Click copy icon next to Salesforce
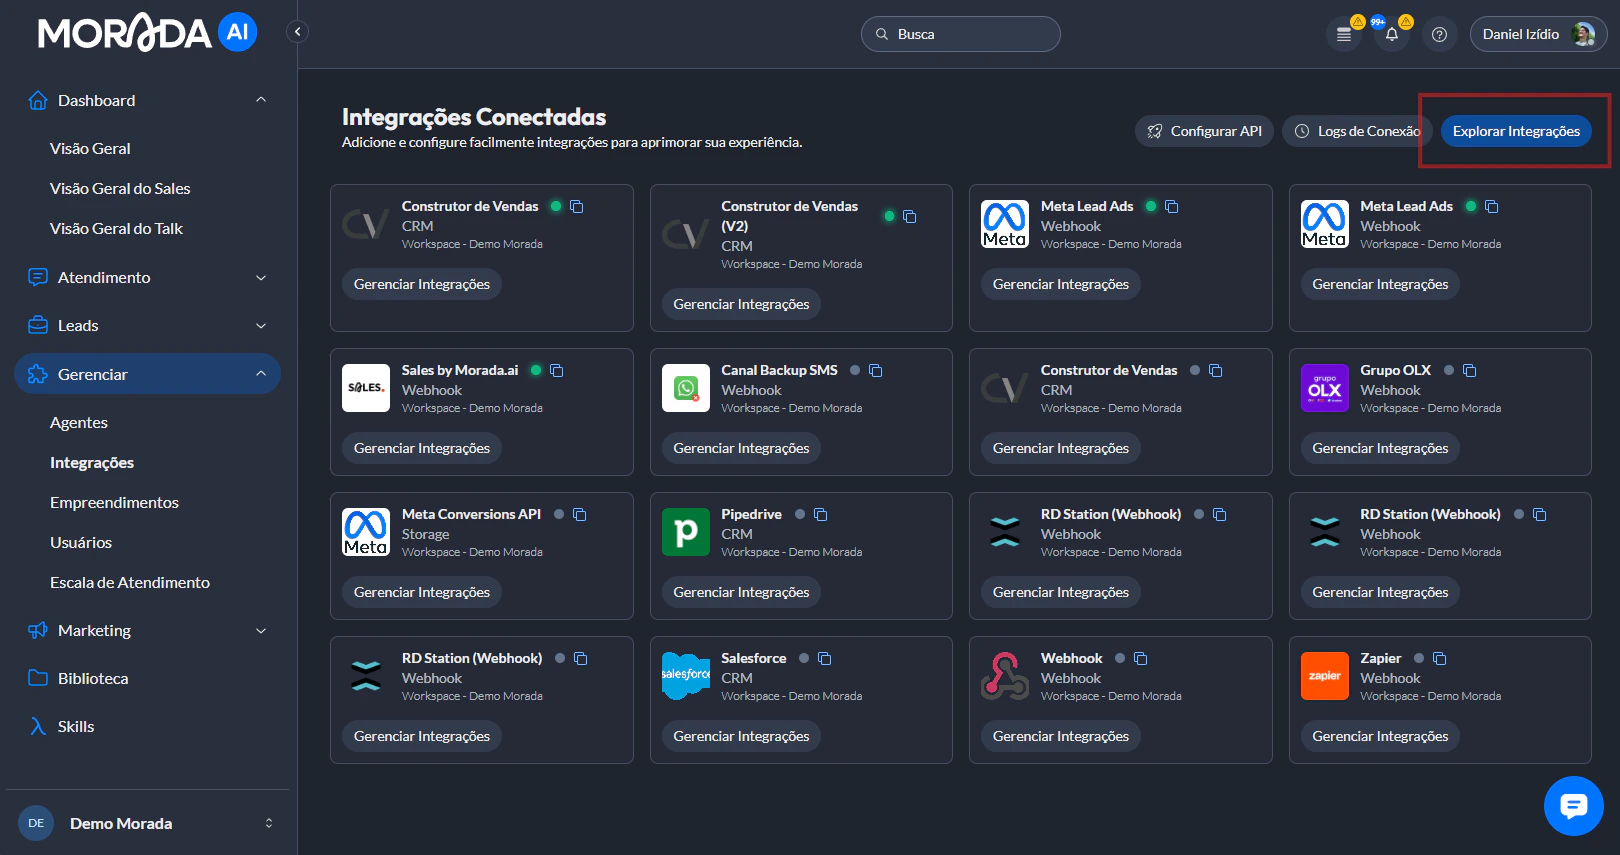 pyautogui.click(x=825, y=658)
